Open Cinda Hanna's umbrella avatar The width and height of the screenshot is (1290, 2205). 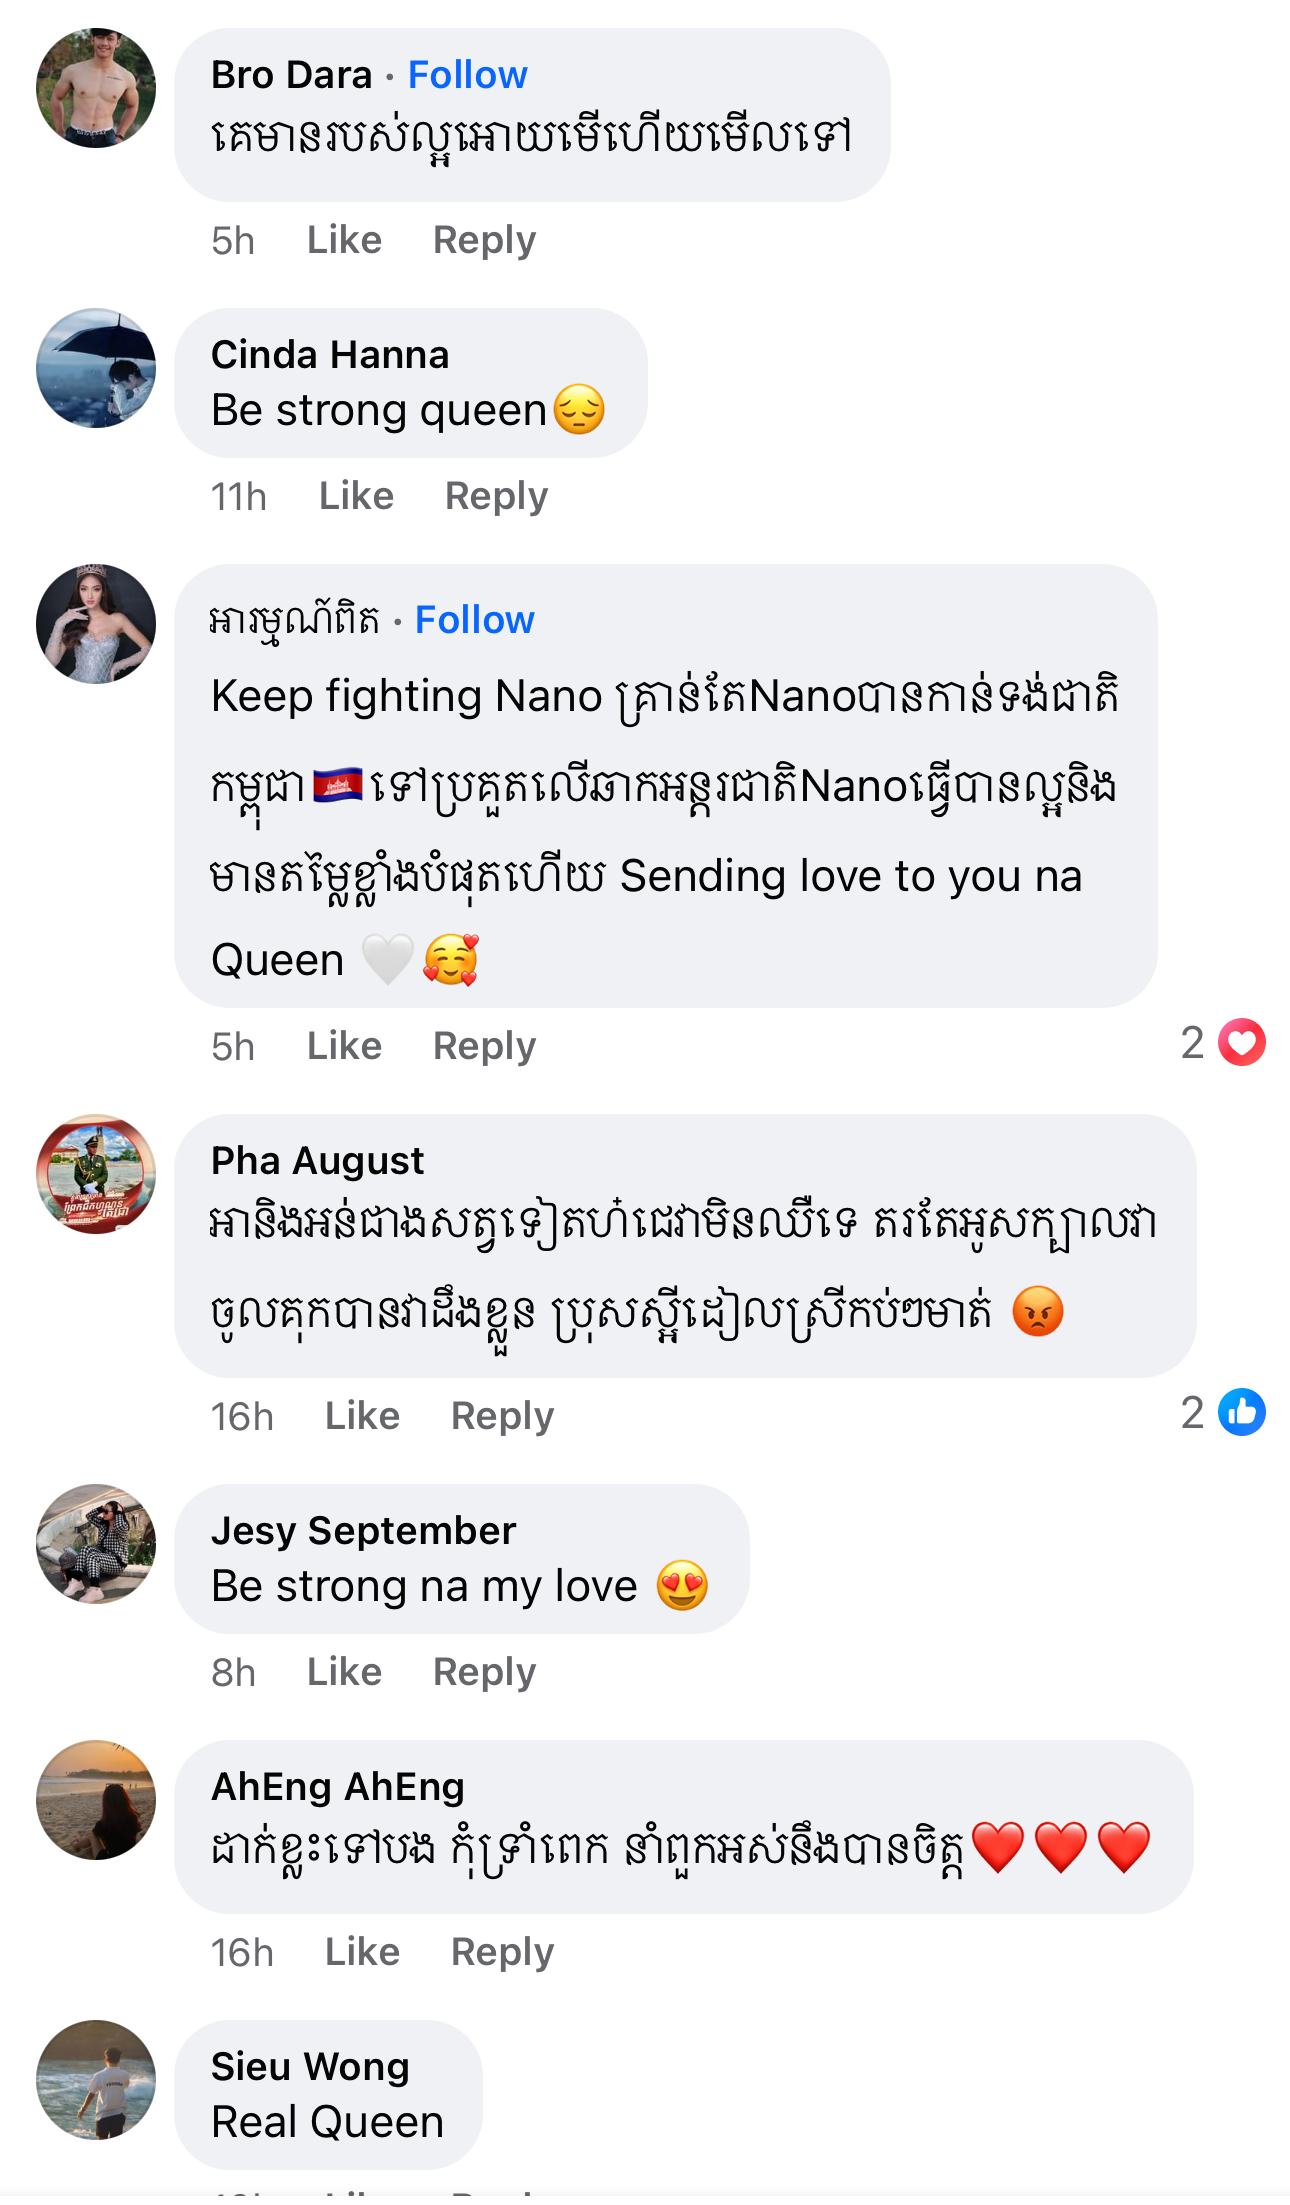pyautogui.click(x=96, y=368)
